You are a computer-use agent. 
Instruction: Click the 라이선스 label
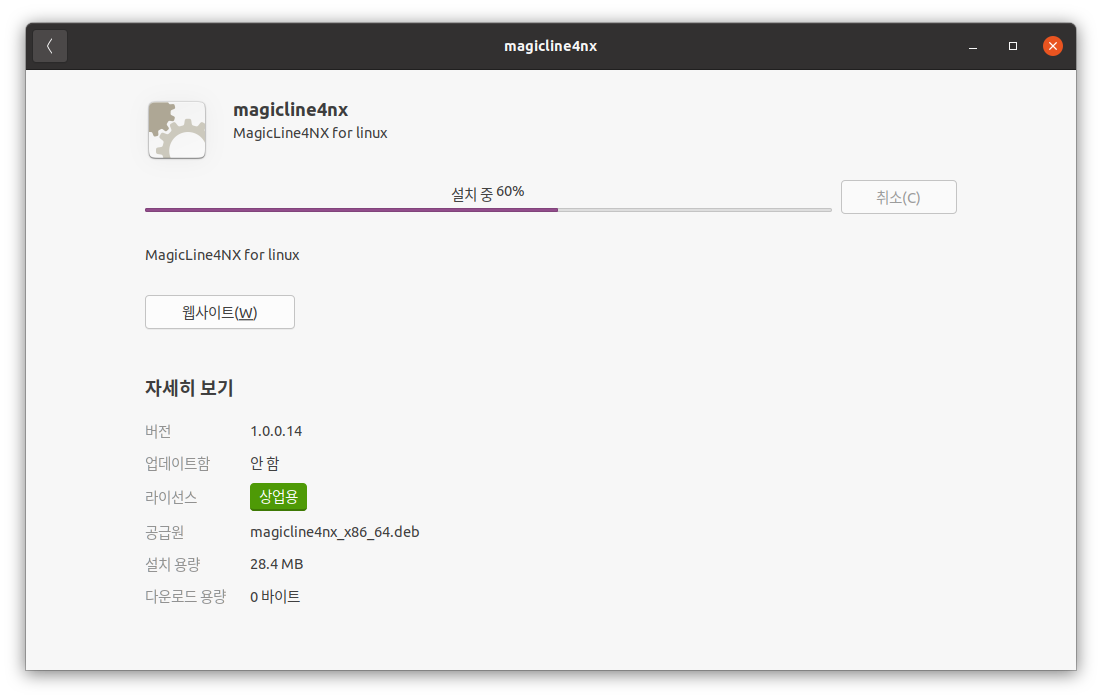pos(171,497)
